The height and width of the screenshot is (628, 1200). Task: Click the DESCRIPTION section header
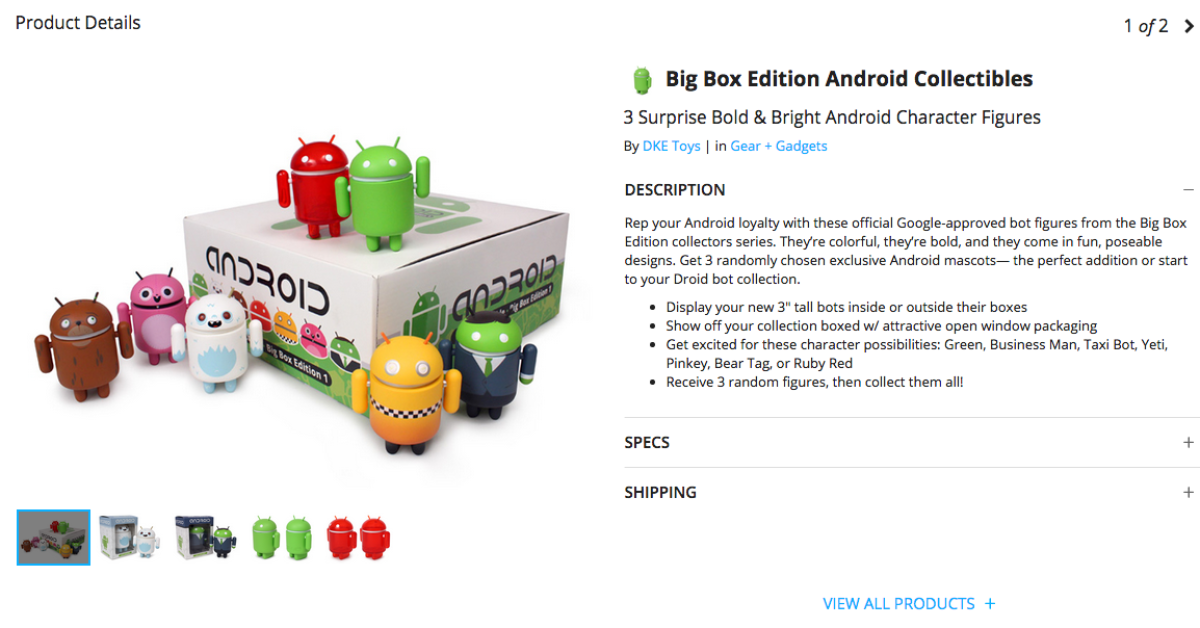point(909,189)
